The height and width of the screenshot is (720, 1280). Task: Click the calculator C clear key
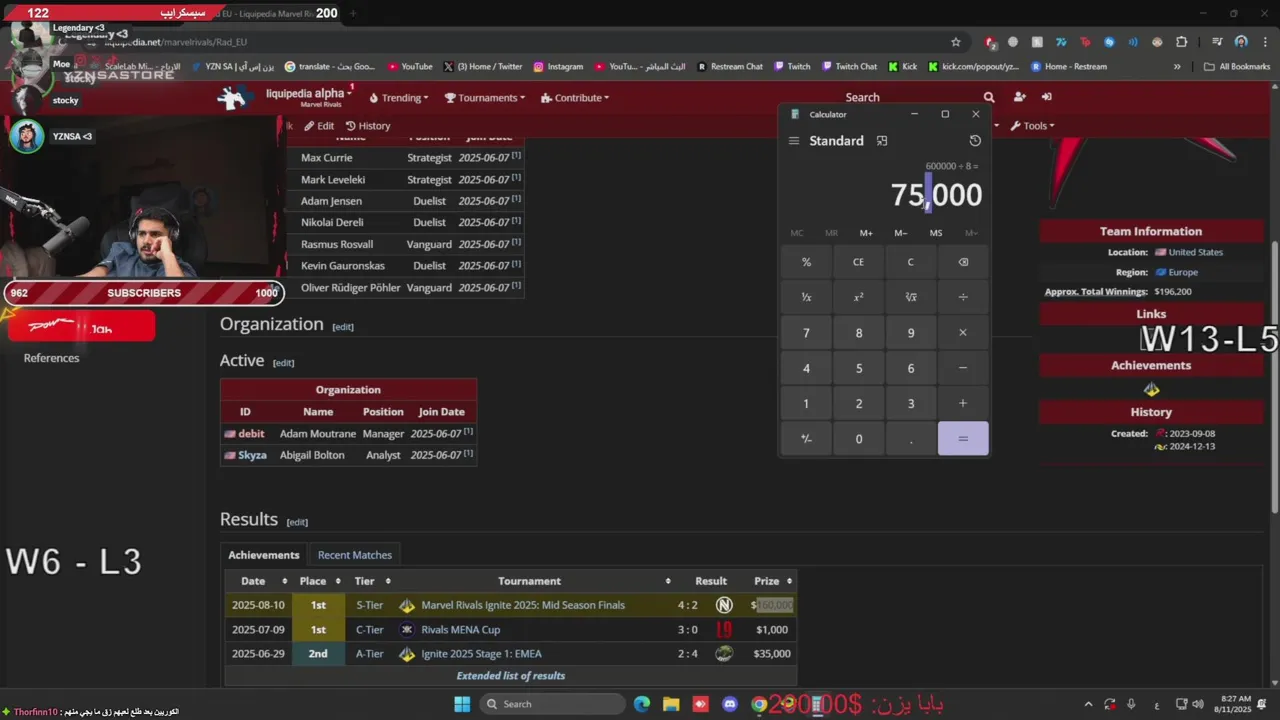[x=910, y=262]
